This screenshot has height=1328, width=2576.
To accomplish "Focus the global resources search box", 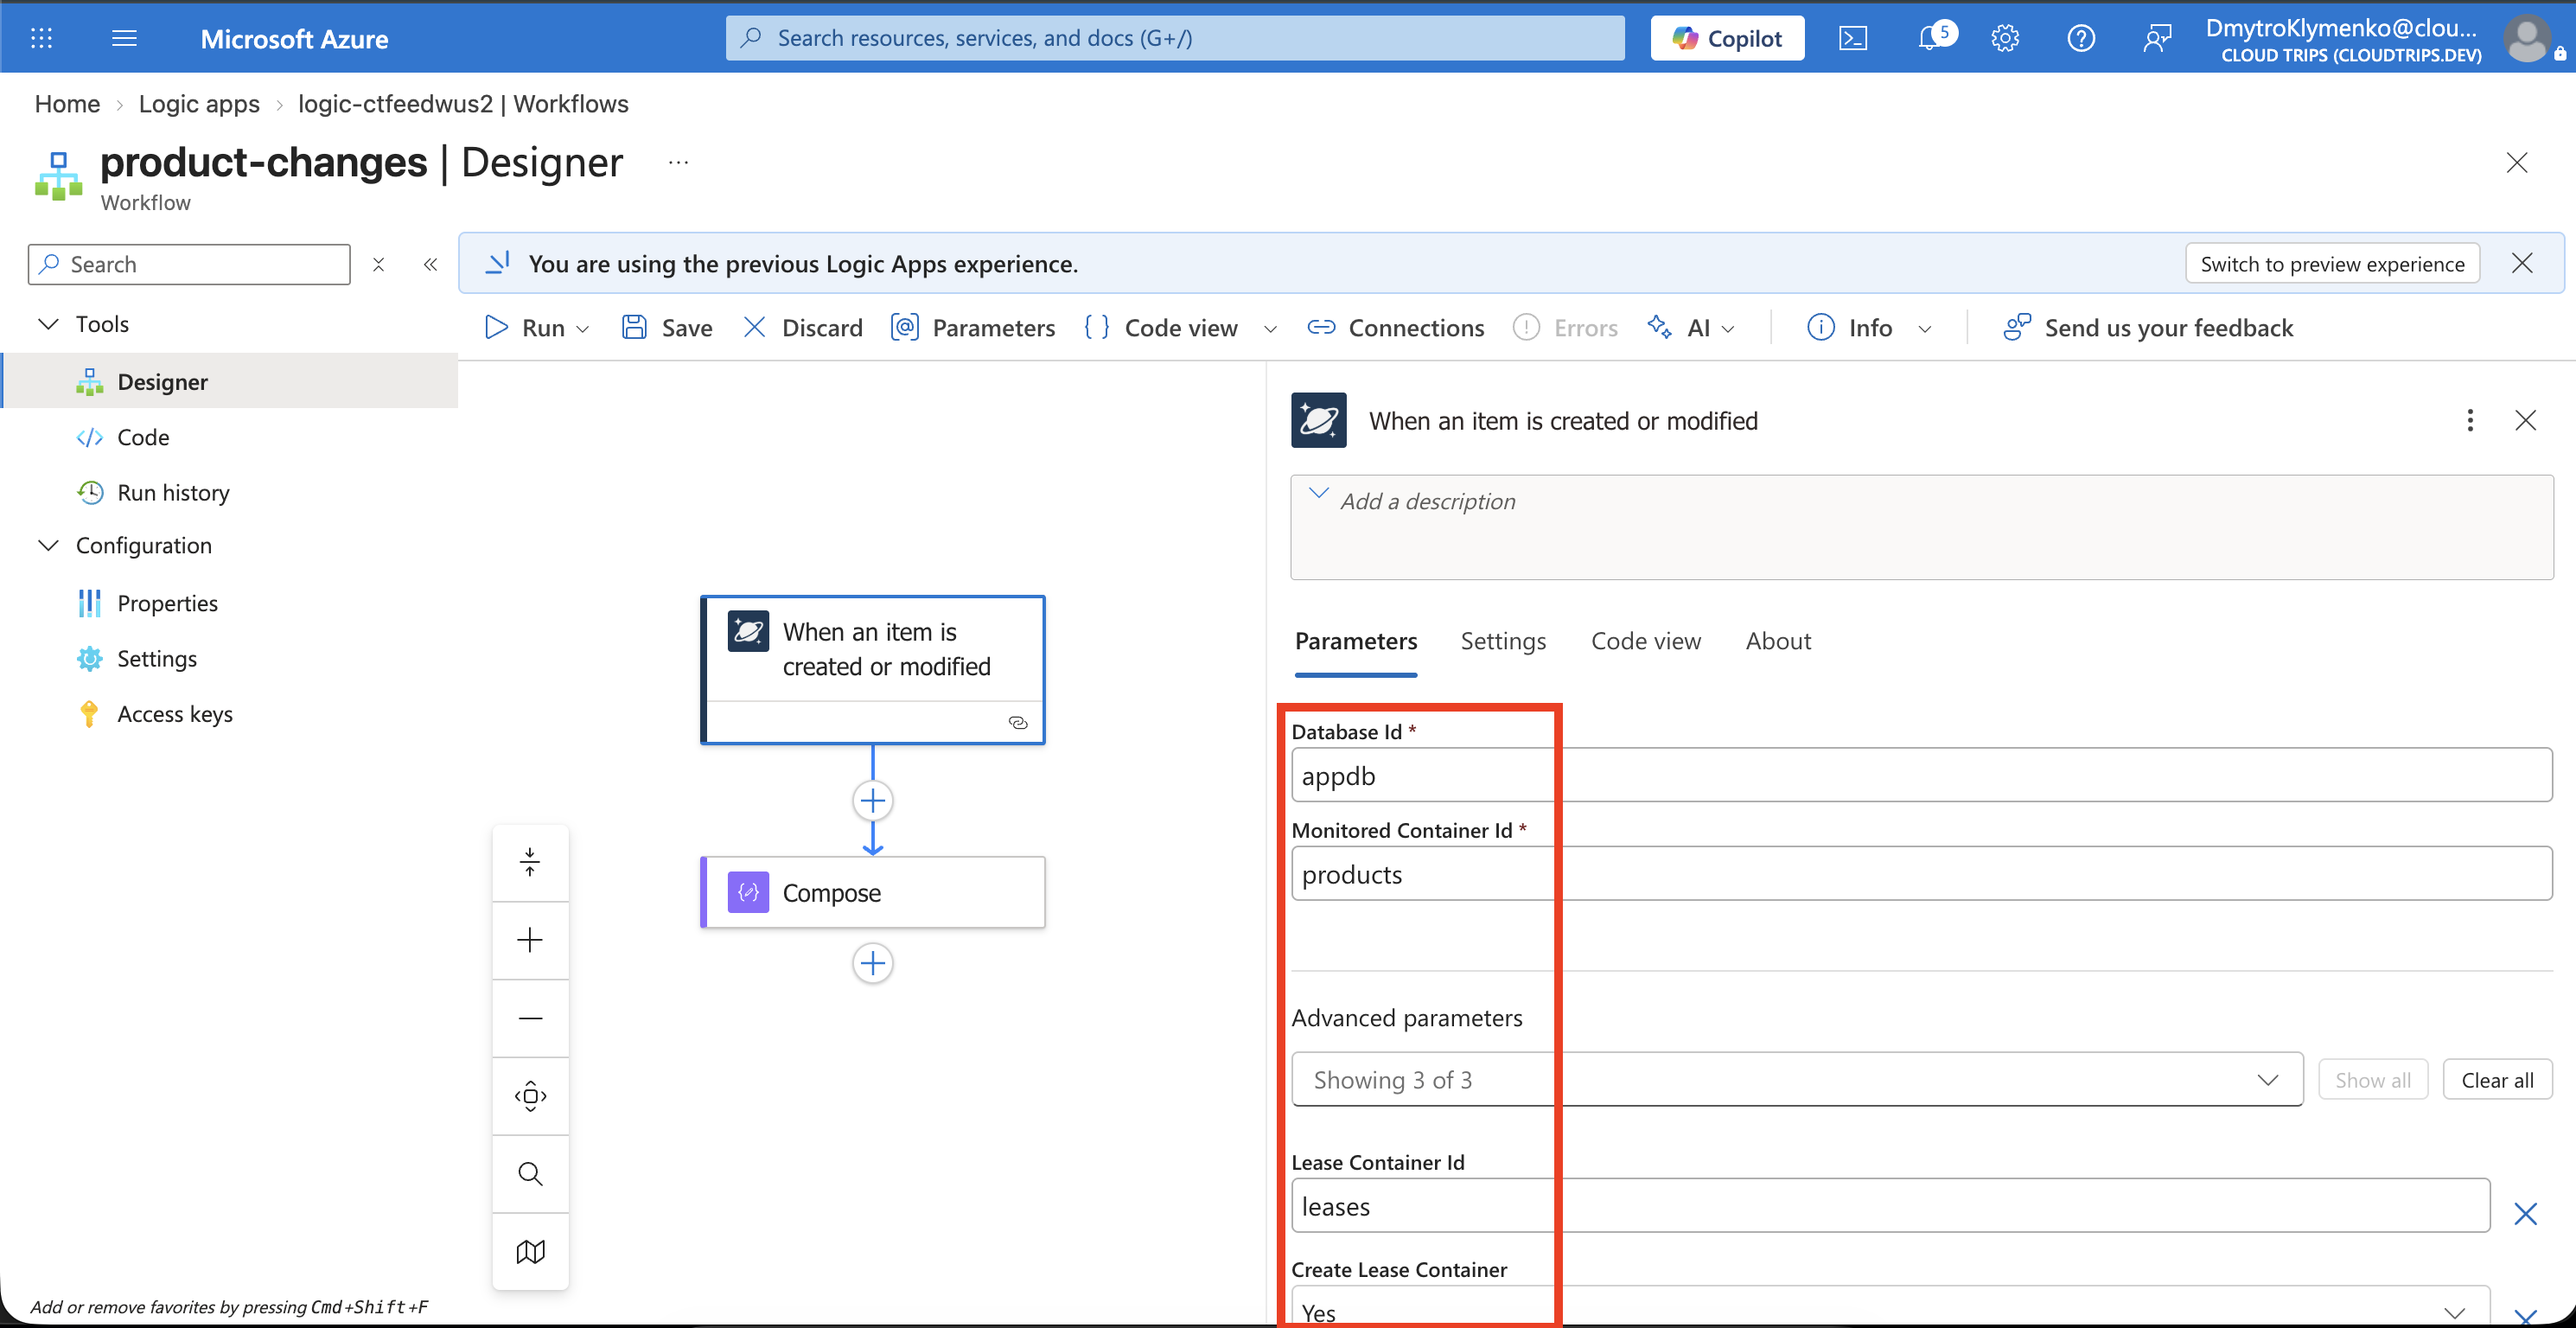I will (1175, 38).
